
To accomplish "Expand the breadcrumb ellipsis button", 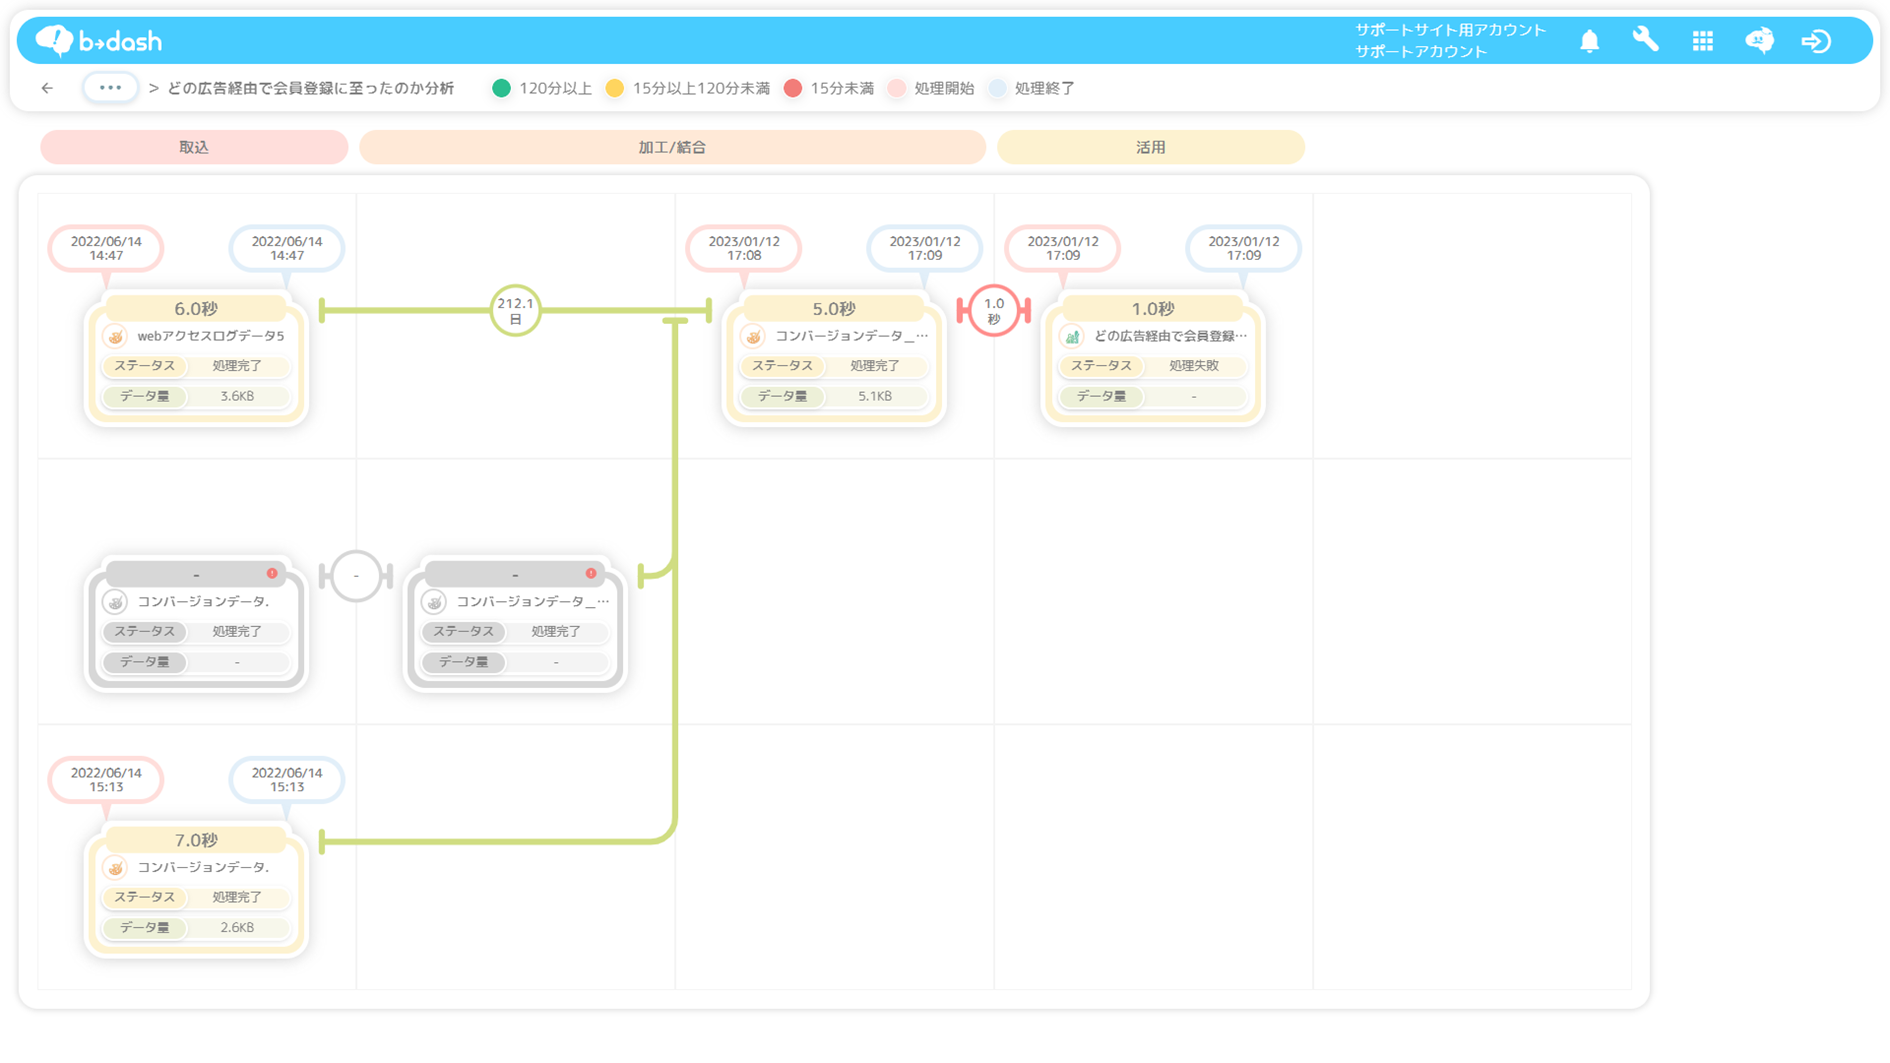I will click(x=110, y=88).
